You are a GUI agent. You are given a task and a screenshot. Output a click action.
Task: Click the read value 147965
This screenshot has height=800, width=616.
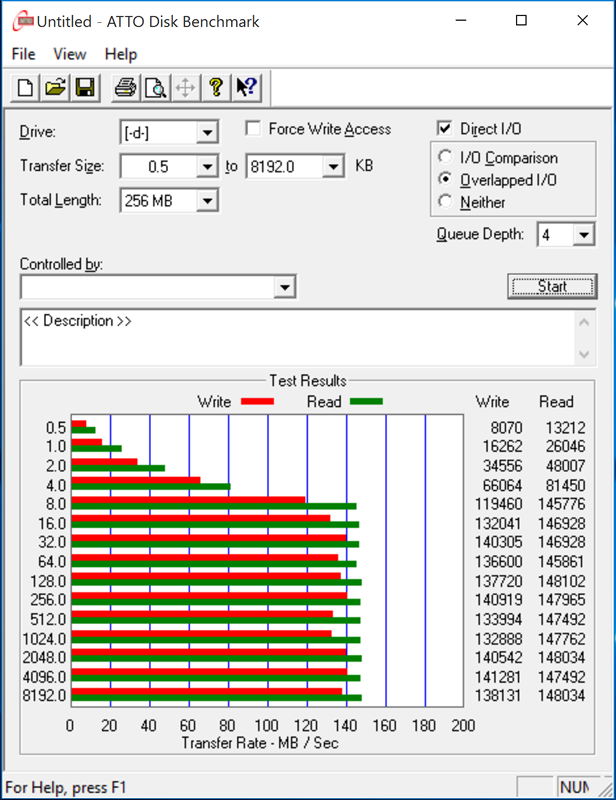pyautogui.click(x=561, y=599)
